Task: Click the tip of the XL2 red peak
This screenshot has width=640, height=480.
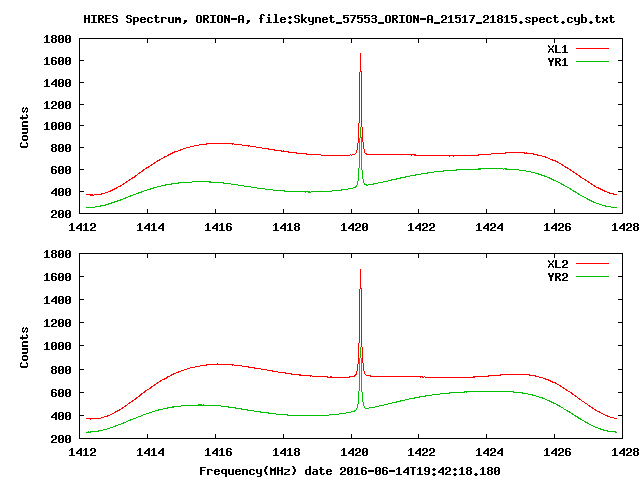Action: [x=360, y=270]
